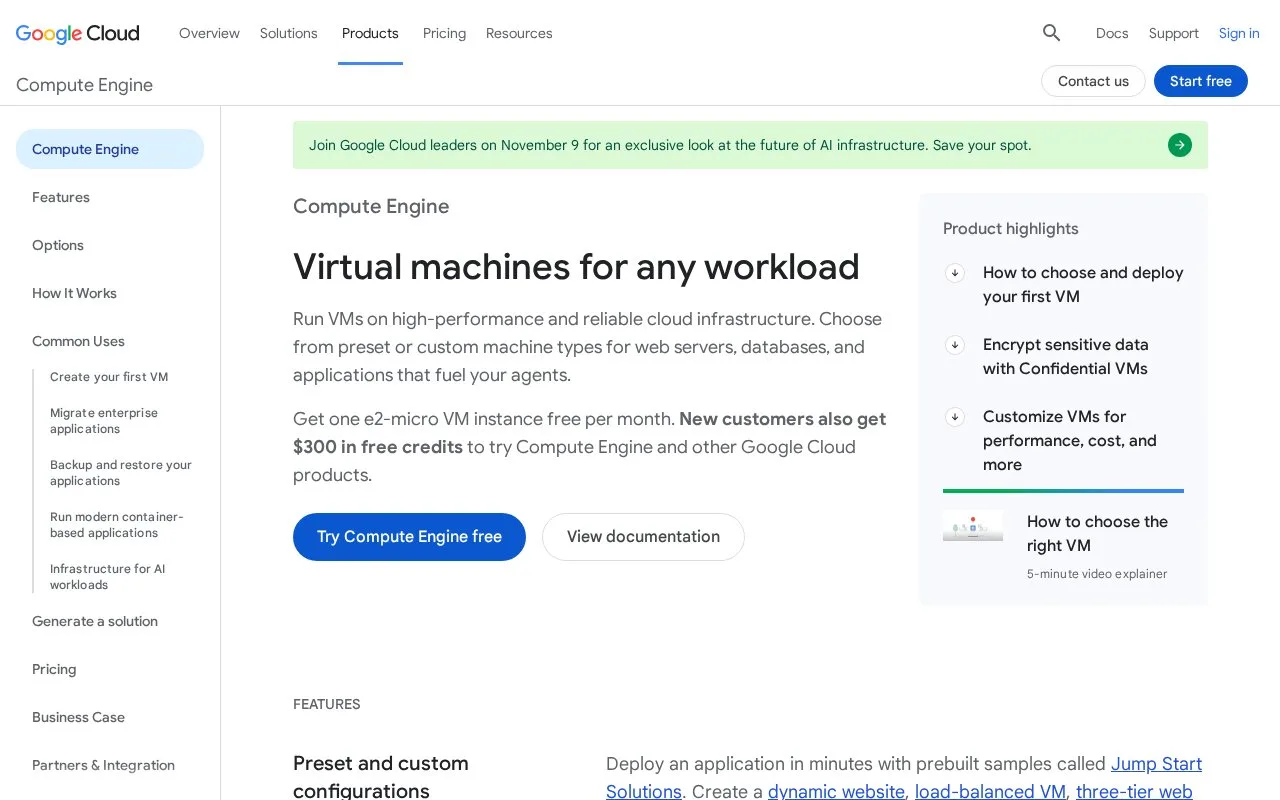Open the Resources nav menu

click(x=519, y=33)
